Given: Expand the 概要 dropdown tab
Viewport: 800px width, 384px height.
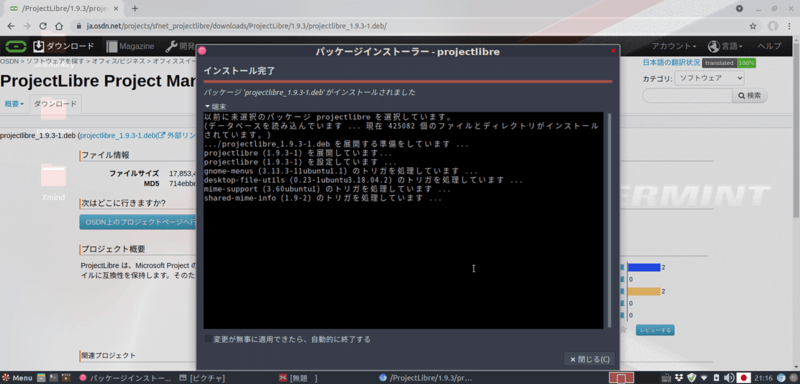Looking at the screenshot, I should click(14, 104).
